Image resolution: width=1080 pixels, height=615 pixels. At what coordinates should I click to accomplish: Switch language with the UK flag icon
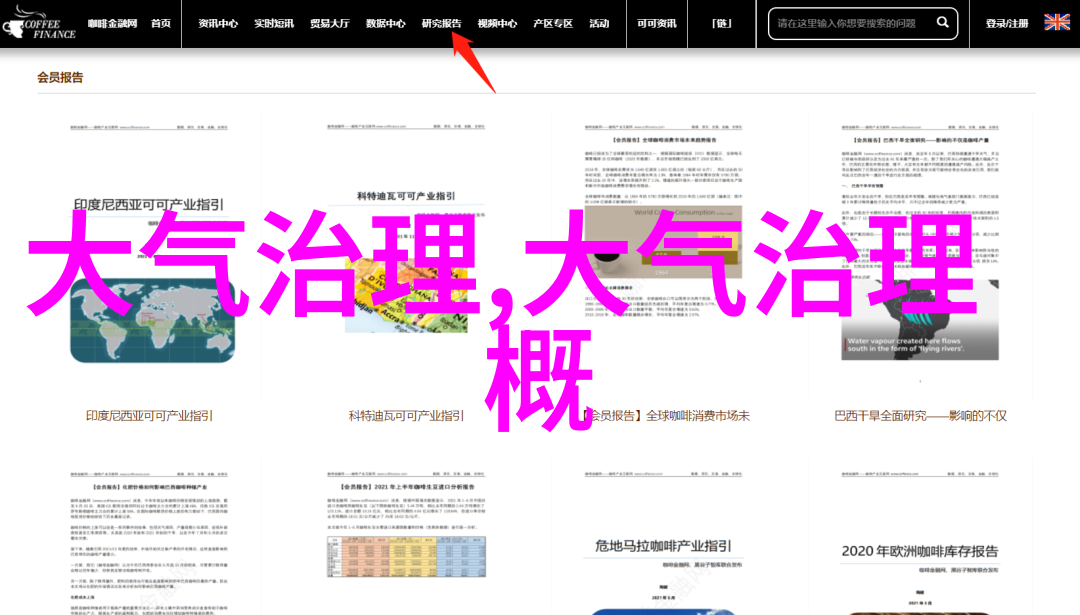pyautogui.click(x=1057, y=23)
